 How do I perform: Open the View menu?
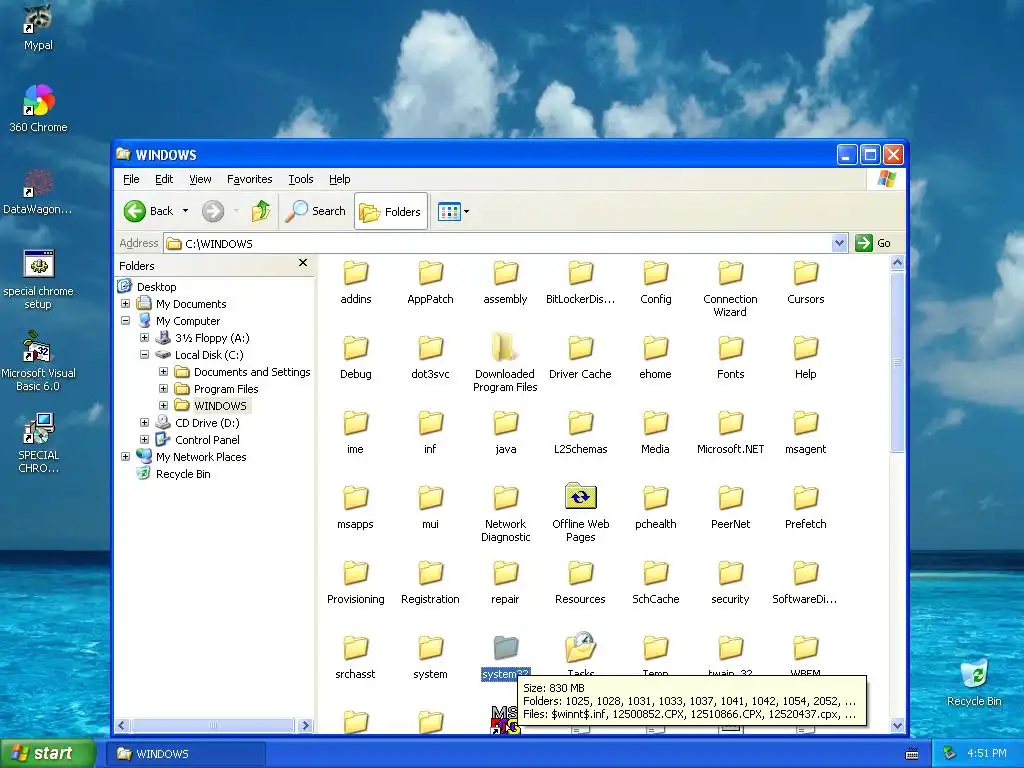200,179
